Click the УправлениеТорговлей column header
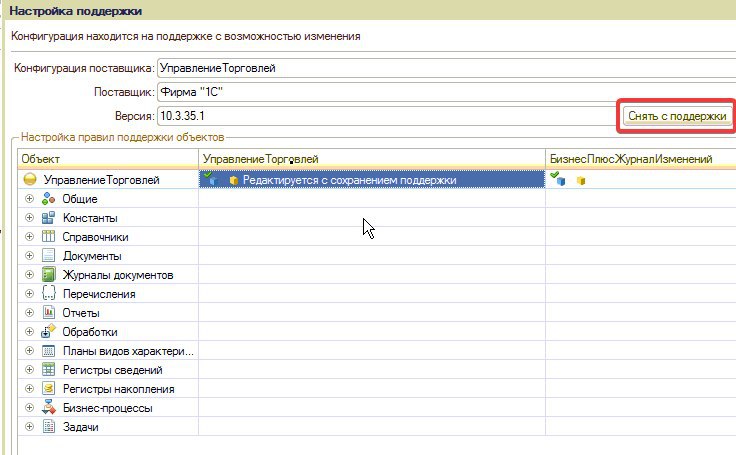736x455 pixels. [x=372, y=159]
